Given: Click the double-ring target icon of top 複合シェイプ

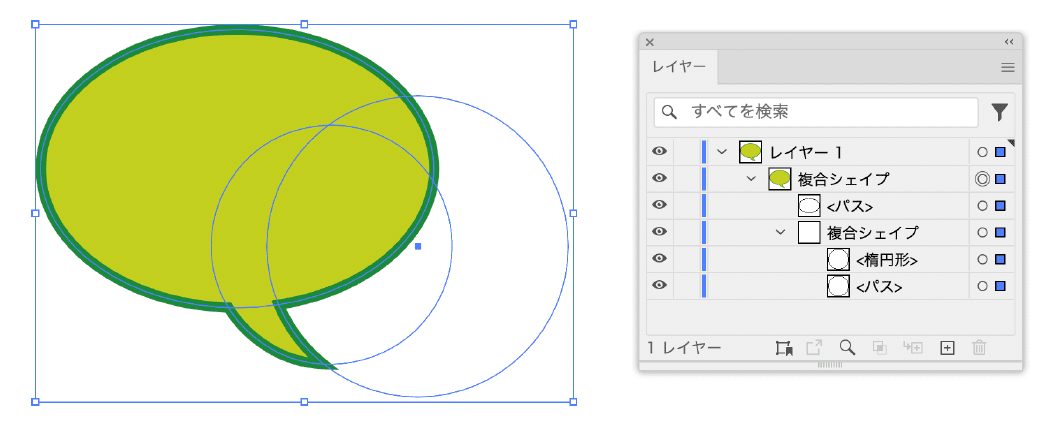Looking at the screenshot, I should [x=982, y=179].
